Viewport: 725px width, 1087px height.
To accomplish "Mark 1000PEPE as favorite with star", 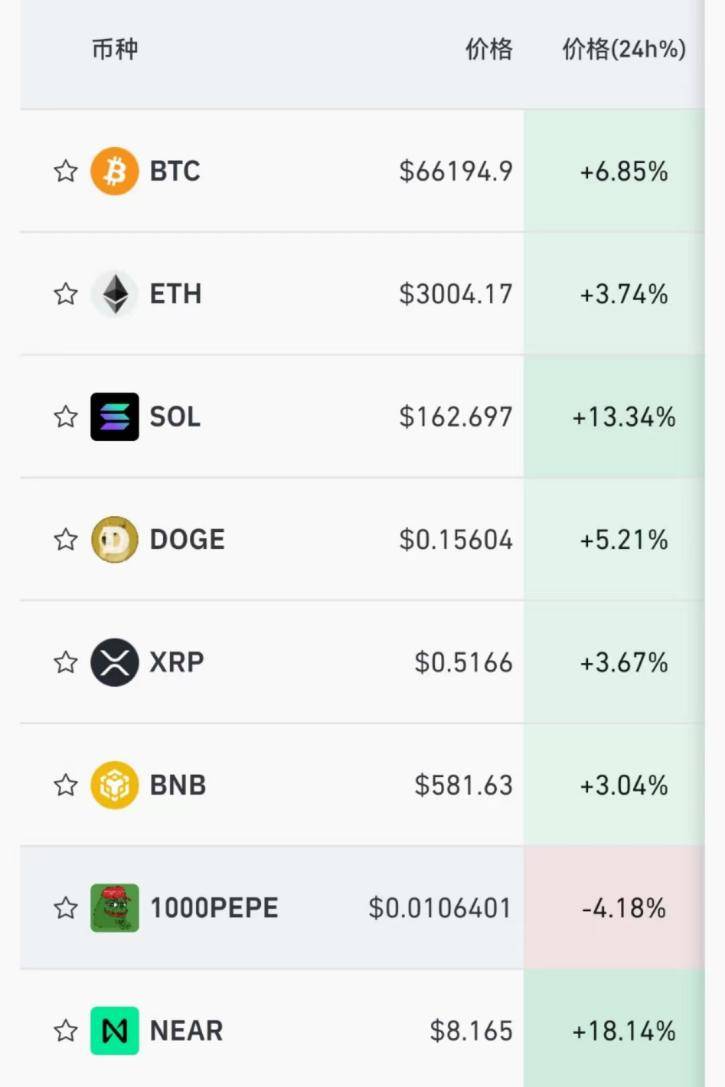I will click(66, 908).
